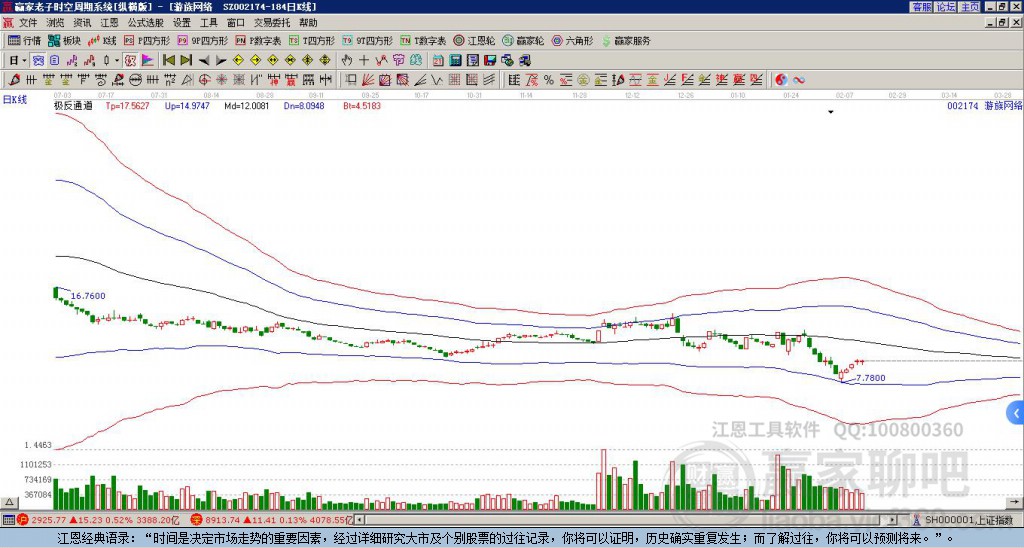This screenshot has width=1024, height=548.
Task: Click the 主页 button in title bar
Action: click(x=970, y=7)
